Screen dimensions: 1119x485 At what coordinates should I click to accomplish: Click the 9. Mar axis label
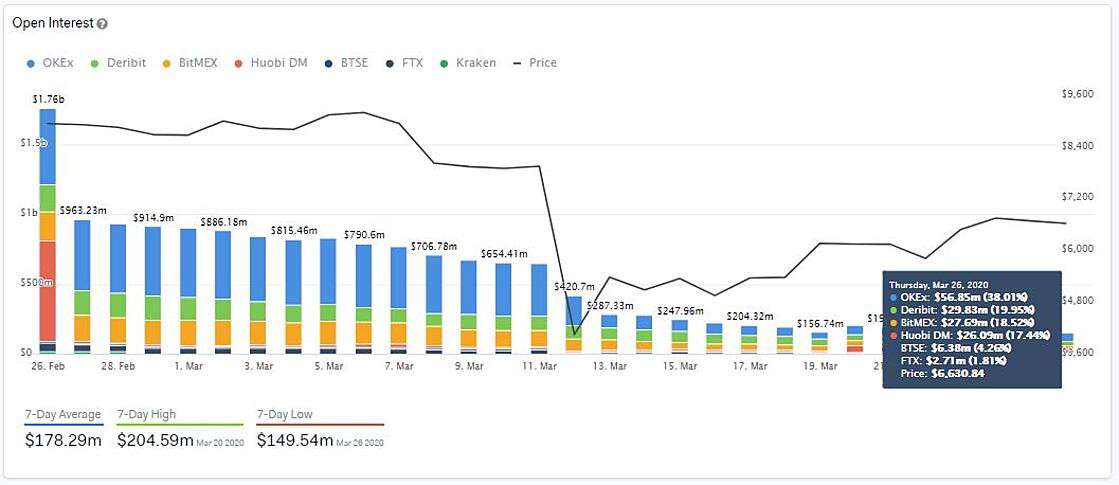point(469,366)
